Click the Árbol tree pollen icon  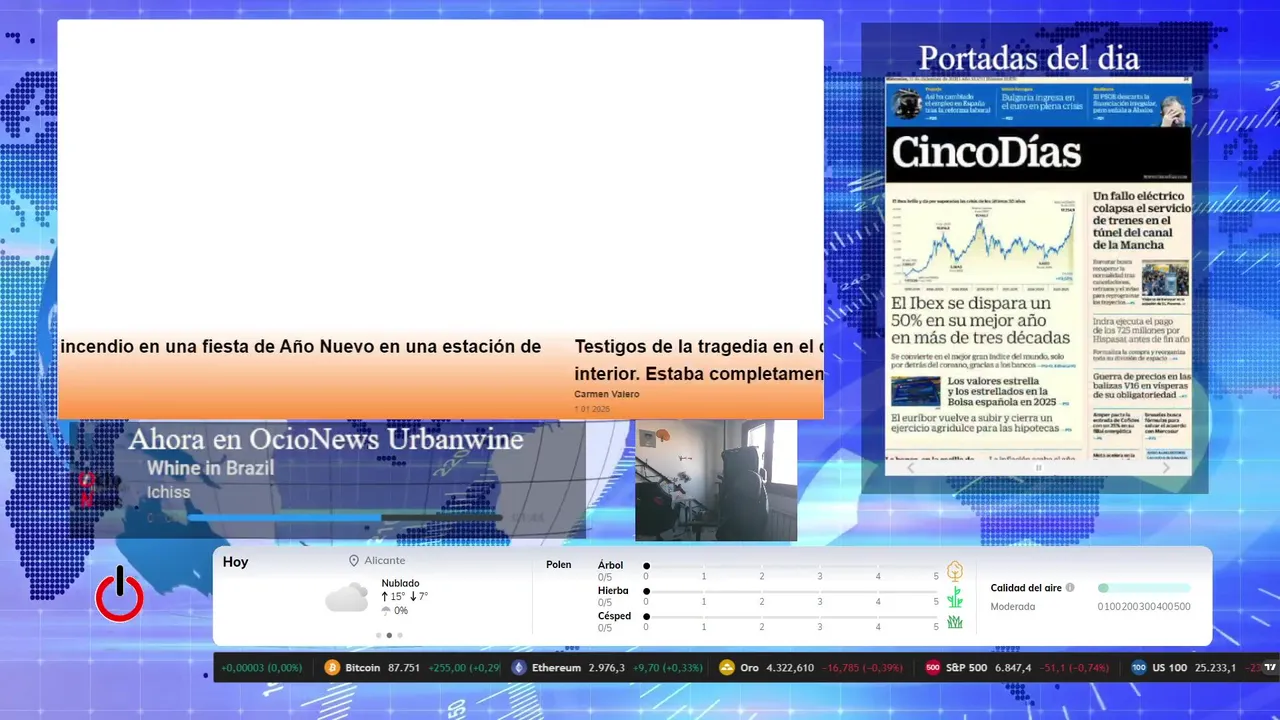pyautogui.click(x=955, y=571)
